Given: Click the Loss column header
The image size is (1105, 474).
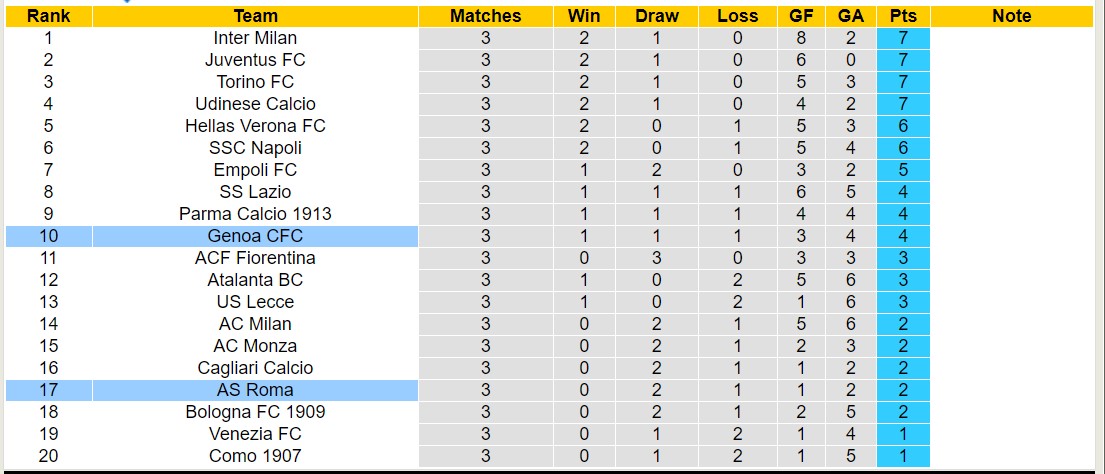Looking at the screenshot, I should [x=737, y=16].
